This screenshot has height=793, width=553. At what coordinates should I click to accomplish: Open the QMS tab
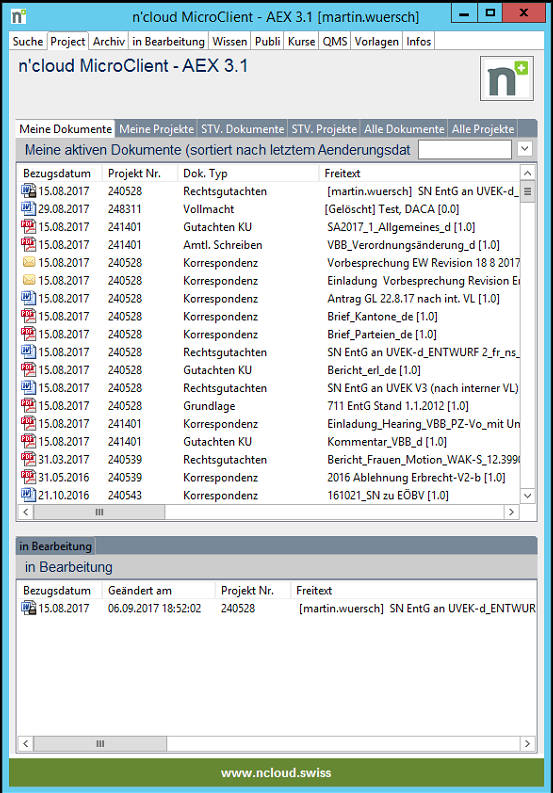335,41
